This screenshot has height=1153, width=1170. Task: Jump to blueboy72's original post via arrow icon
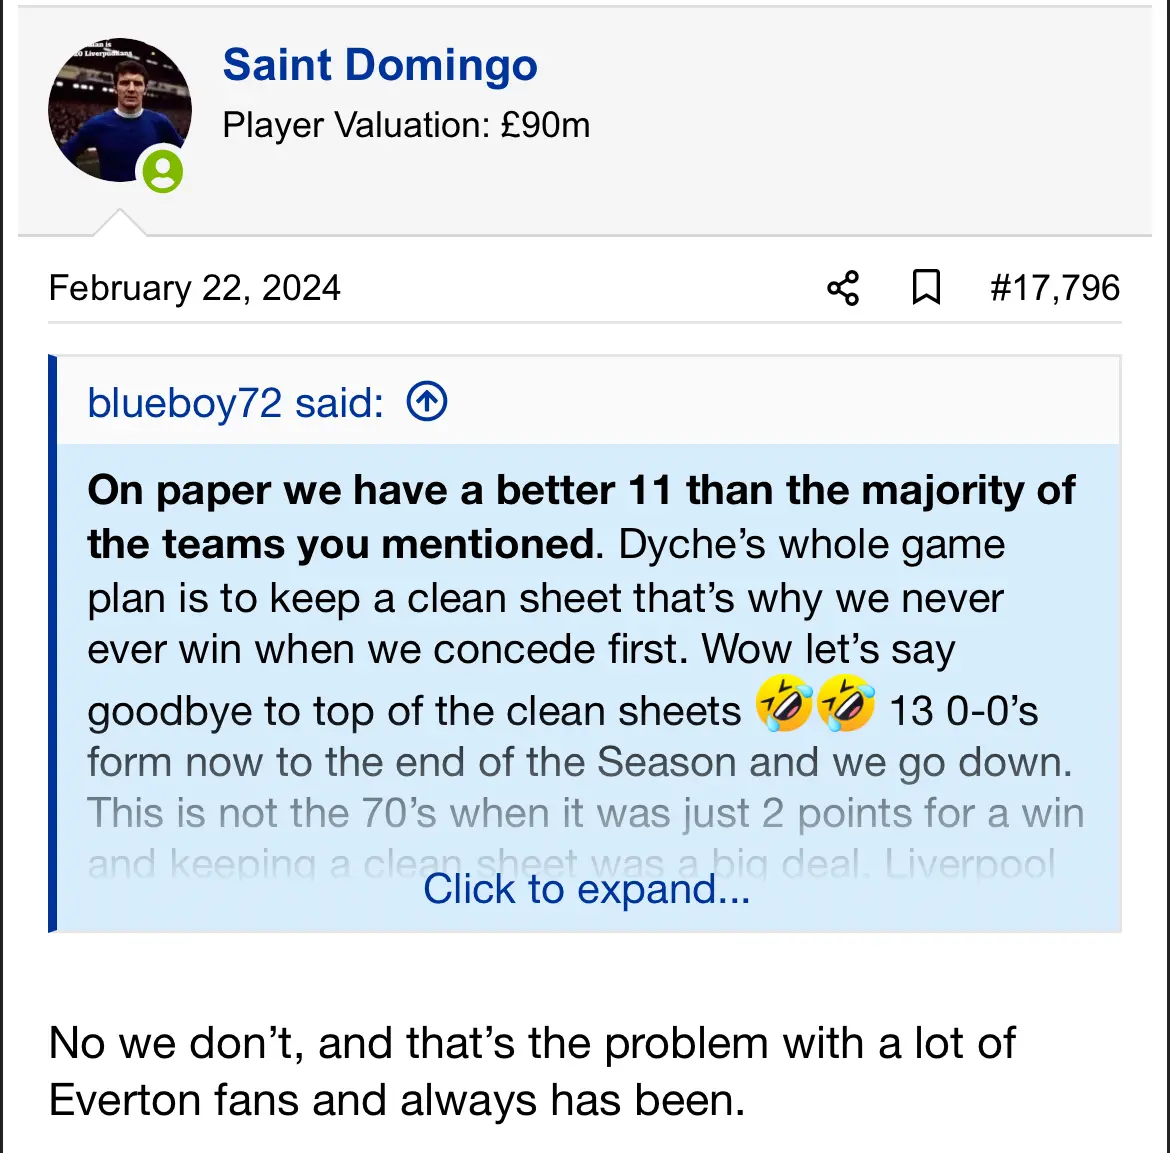pyautogui.click(x=427, y=402)
